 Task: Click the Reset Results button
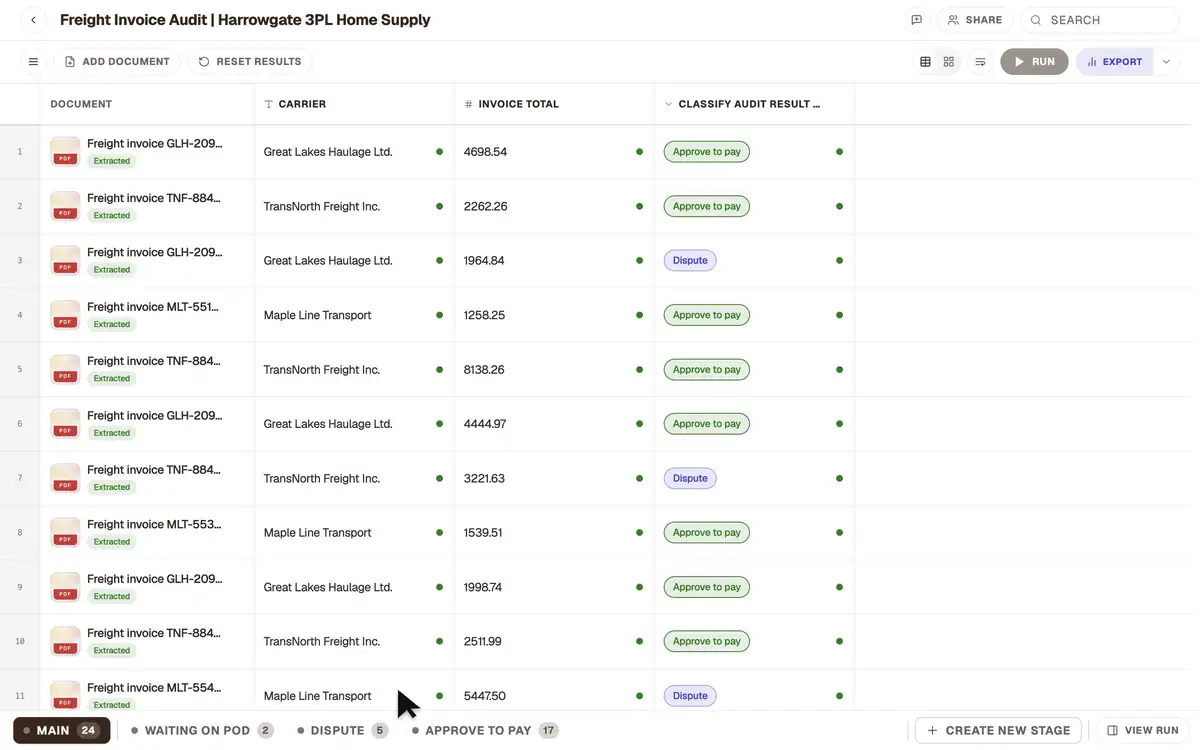coord(250,62)
